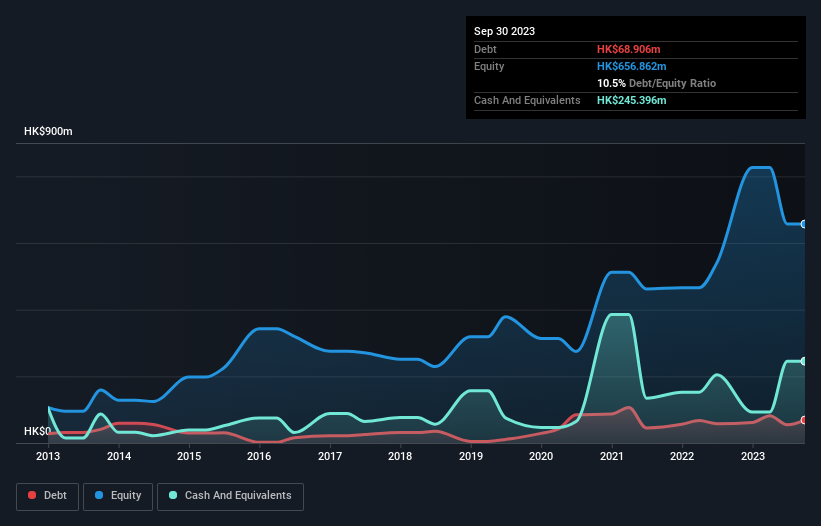Click the HK$900m y-axis label

pyautogui.click(x=48, y=131)
